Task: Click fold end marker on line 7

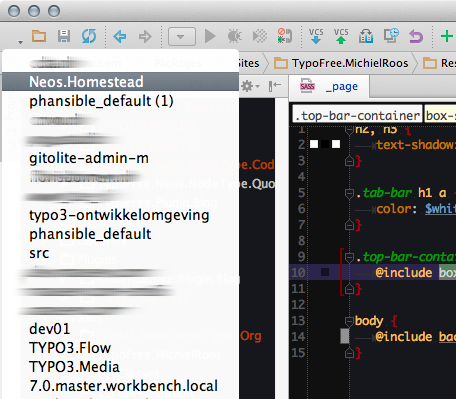Action: point(349,225)
